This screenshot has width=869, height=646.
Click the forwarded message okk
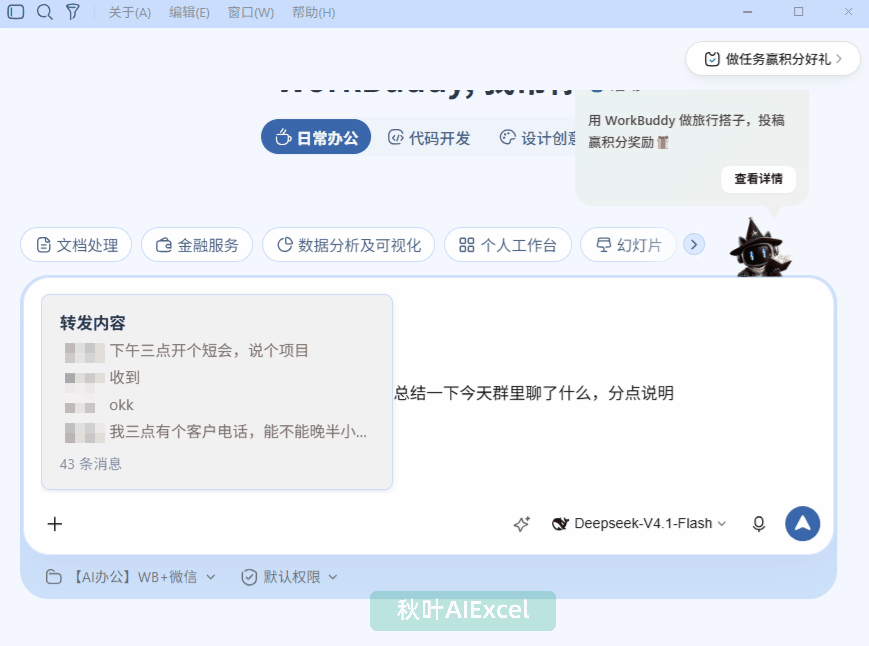coord(121,406)
